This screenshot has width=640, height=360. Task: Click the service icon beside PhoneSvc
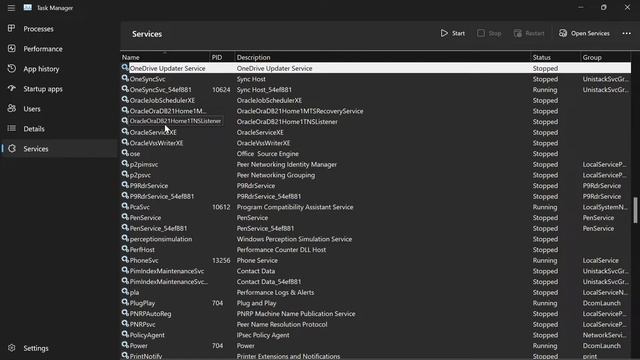125,260
